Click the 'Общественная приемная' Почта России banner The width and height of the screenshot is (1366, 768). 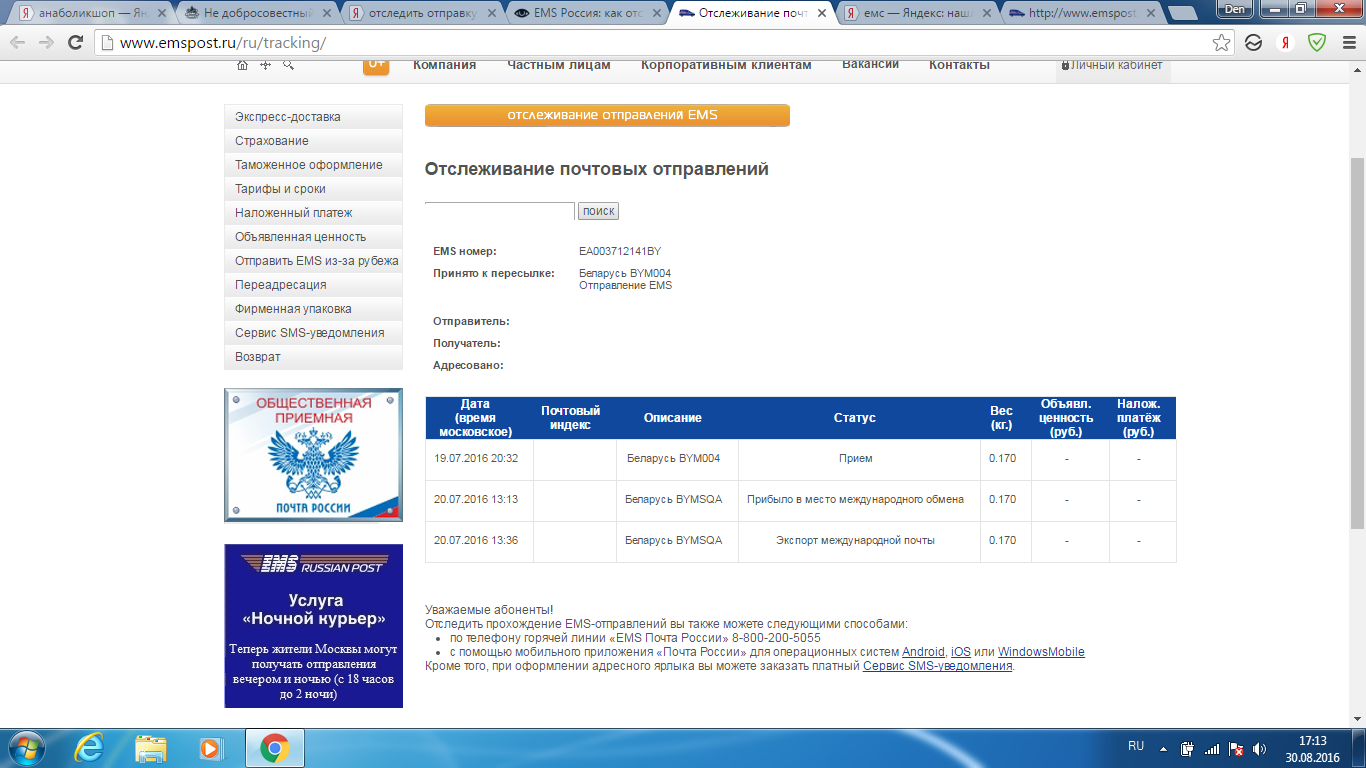coord(313,455)
